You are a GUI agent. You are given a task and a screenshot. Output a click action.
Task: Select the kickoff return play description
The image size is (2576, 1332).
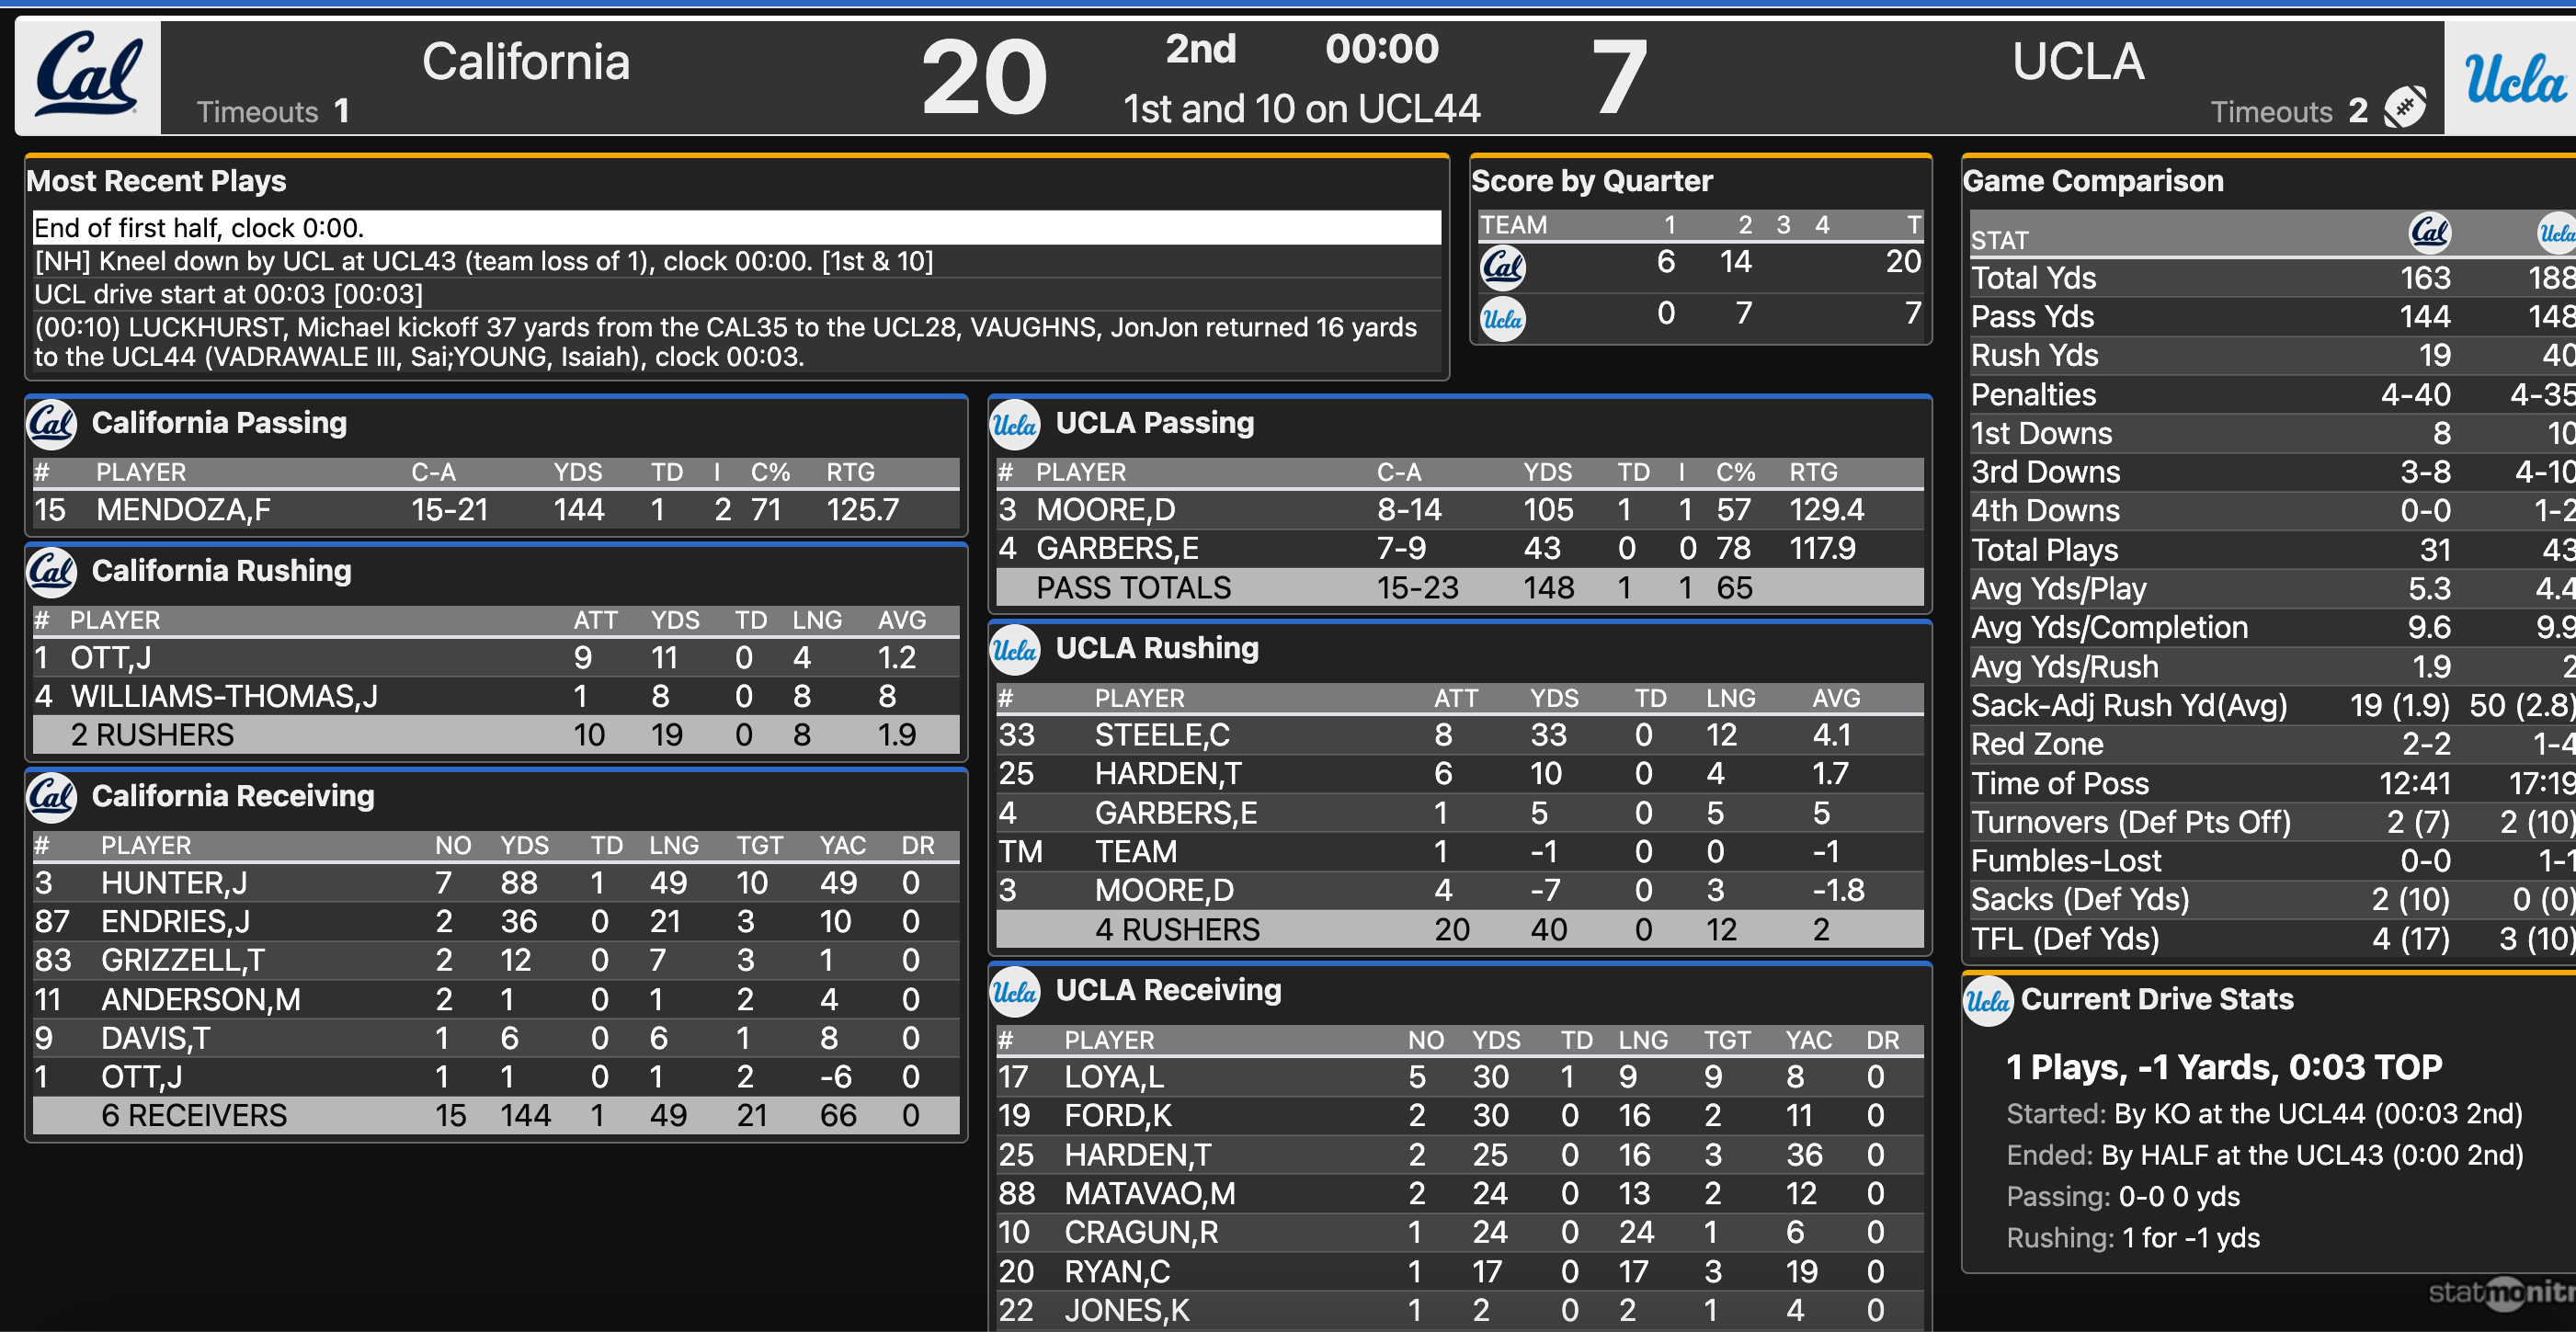pyautogui.click(x=700, y=340)
